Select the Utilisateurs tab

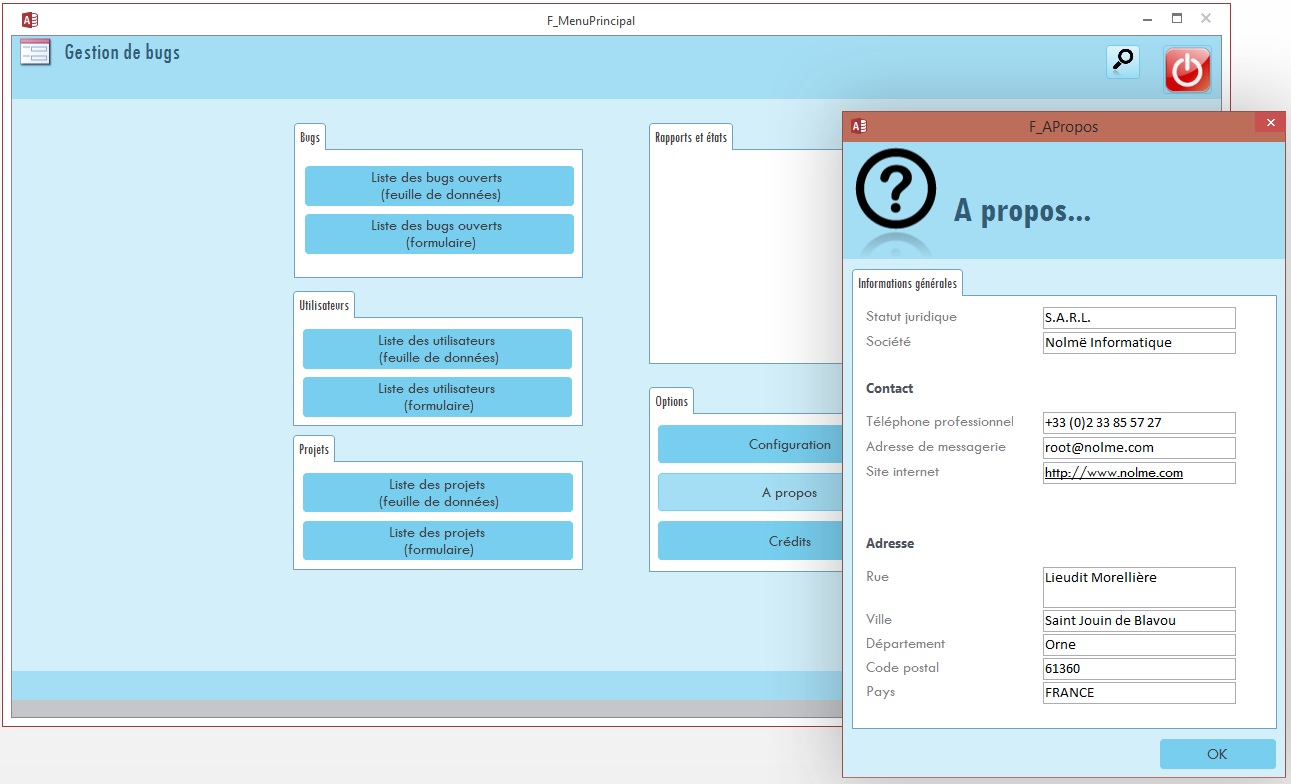[324, 305]
